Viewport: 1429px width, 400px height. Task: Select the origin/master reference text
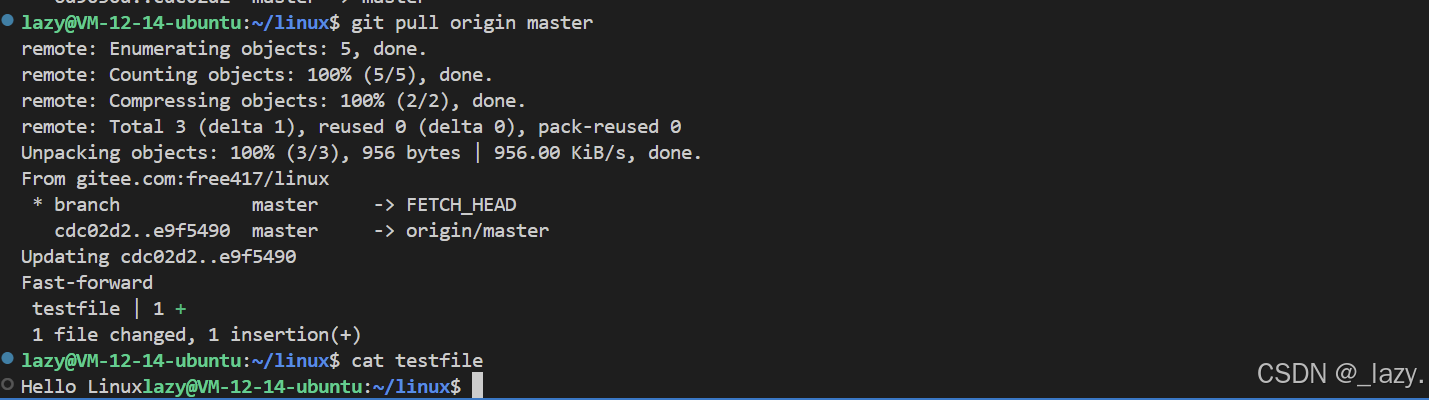tap(478, 231)
